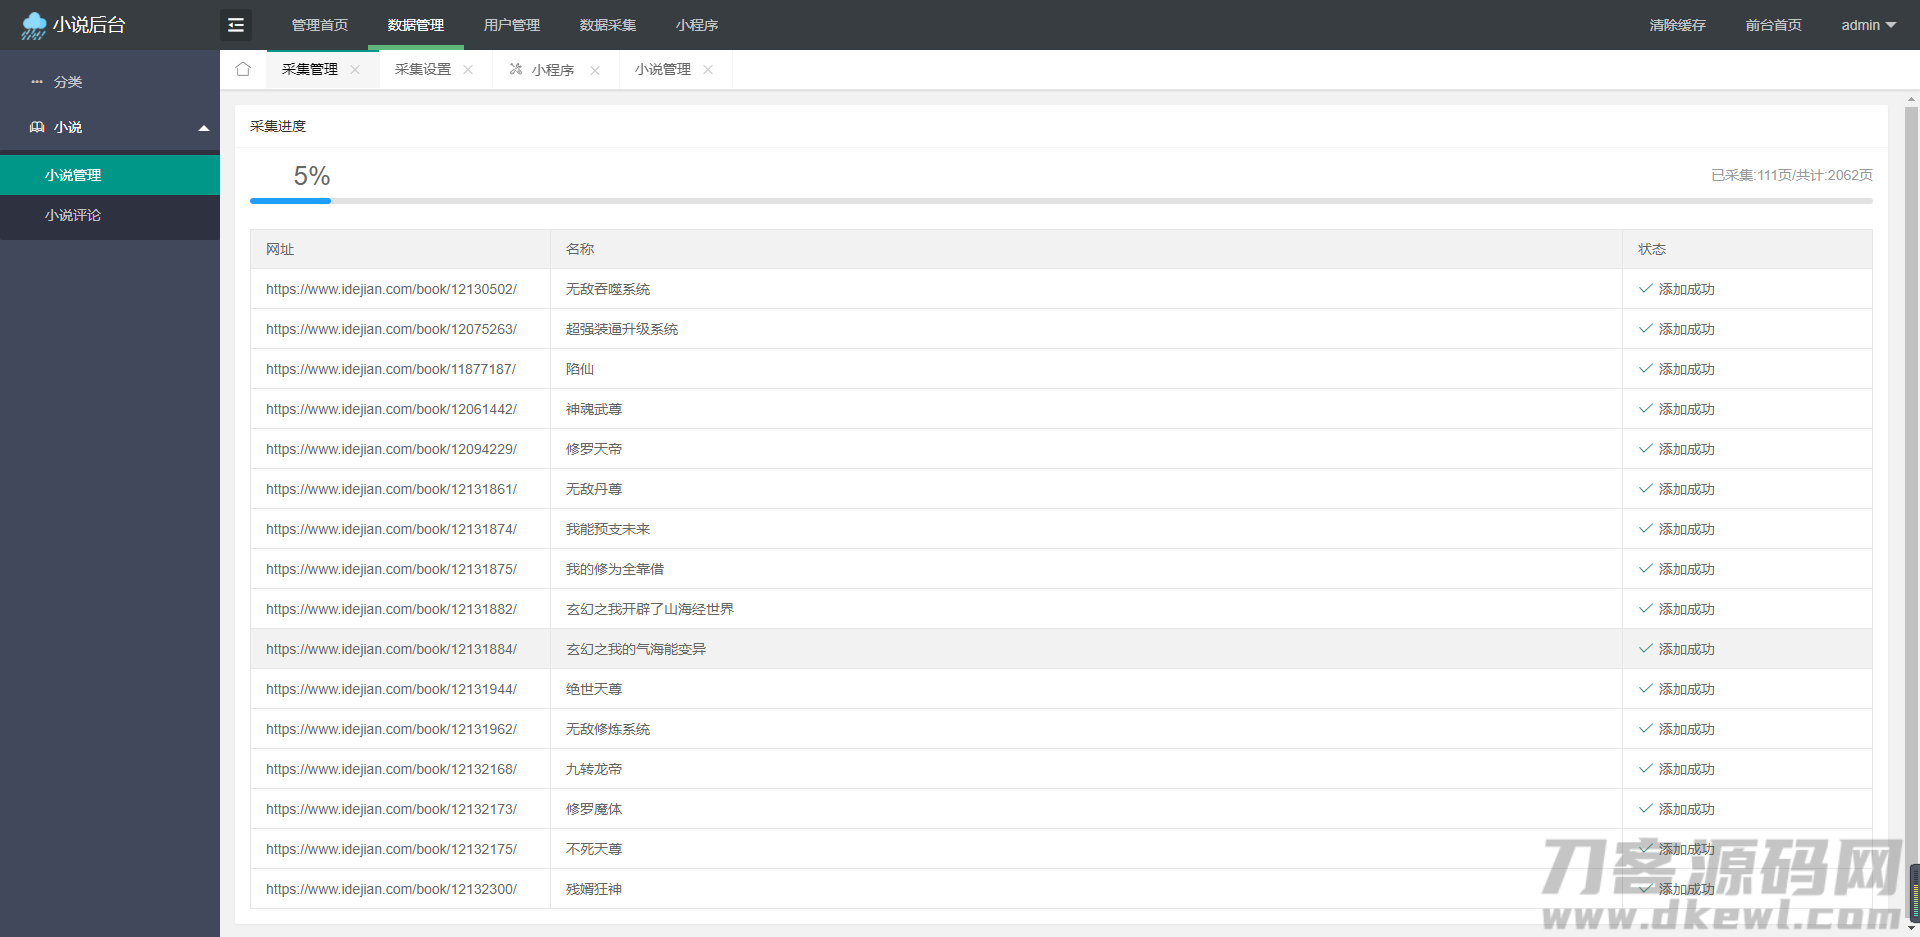Click the 清除缓存 button
The image size is (1920, 937).
click(x=1677, y=25)
